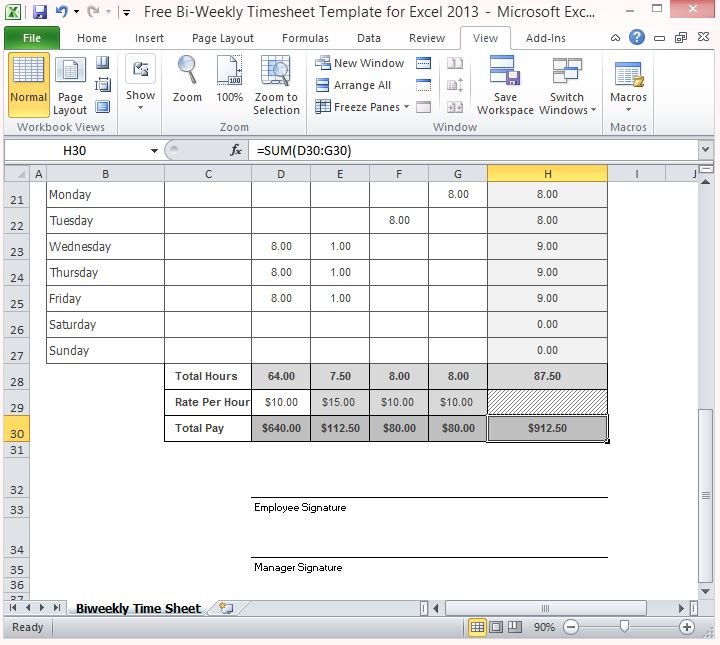This screenshot has height=645, width=720.
Task: Switch to the Page Layout ribbon tab
Action: click(x=222, y=38)
